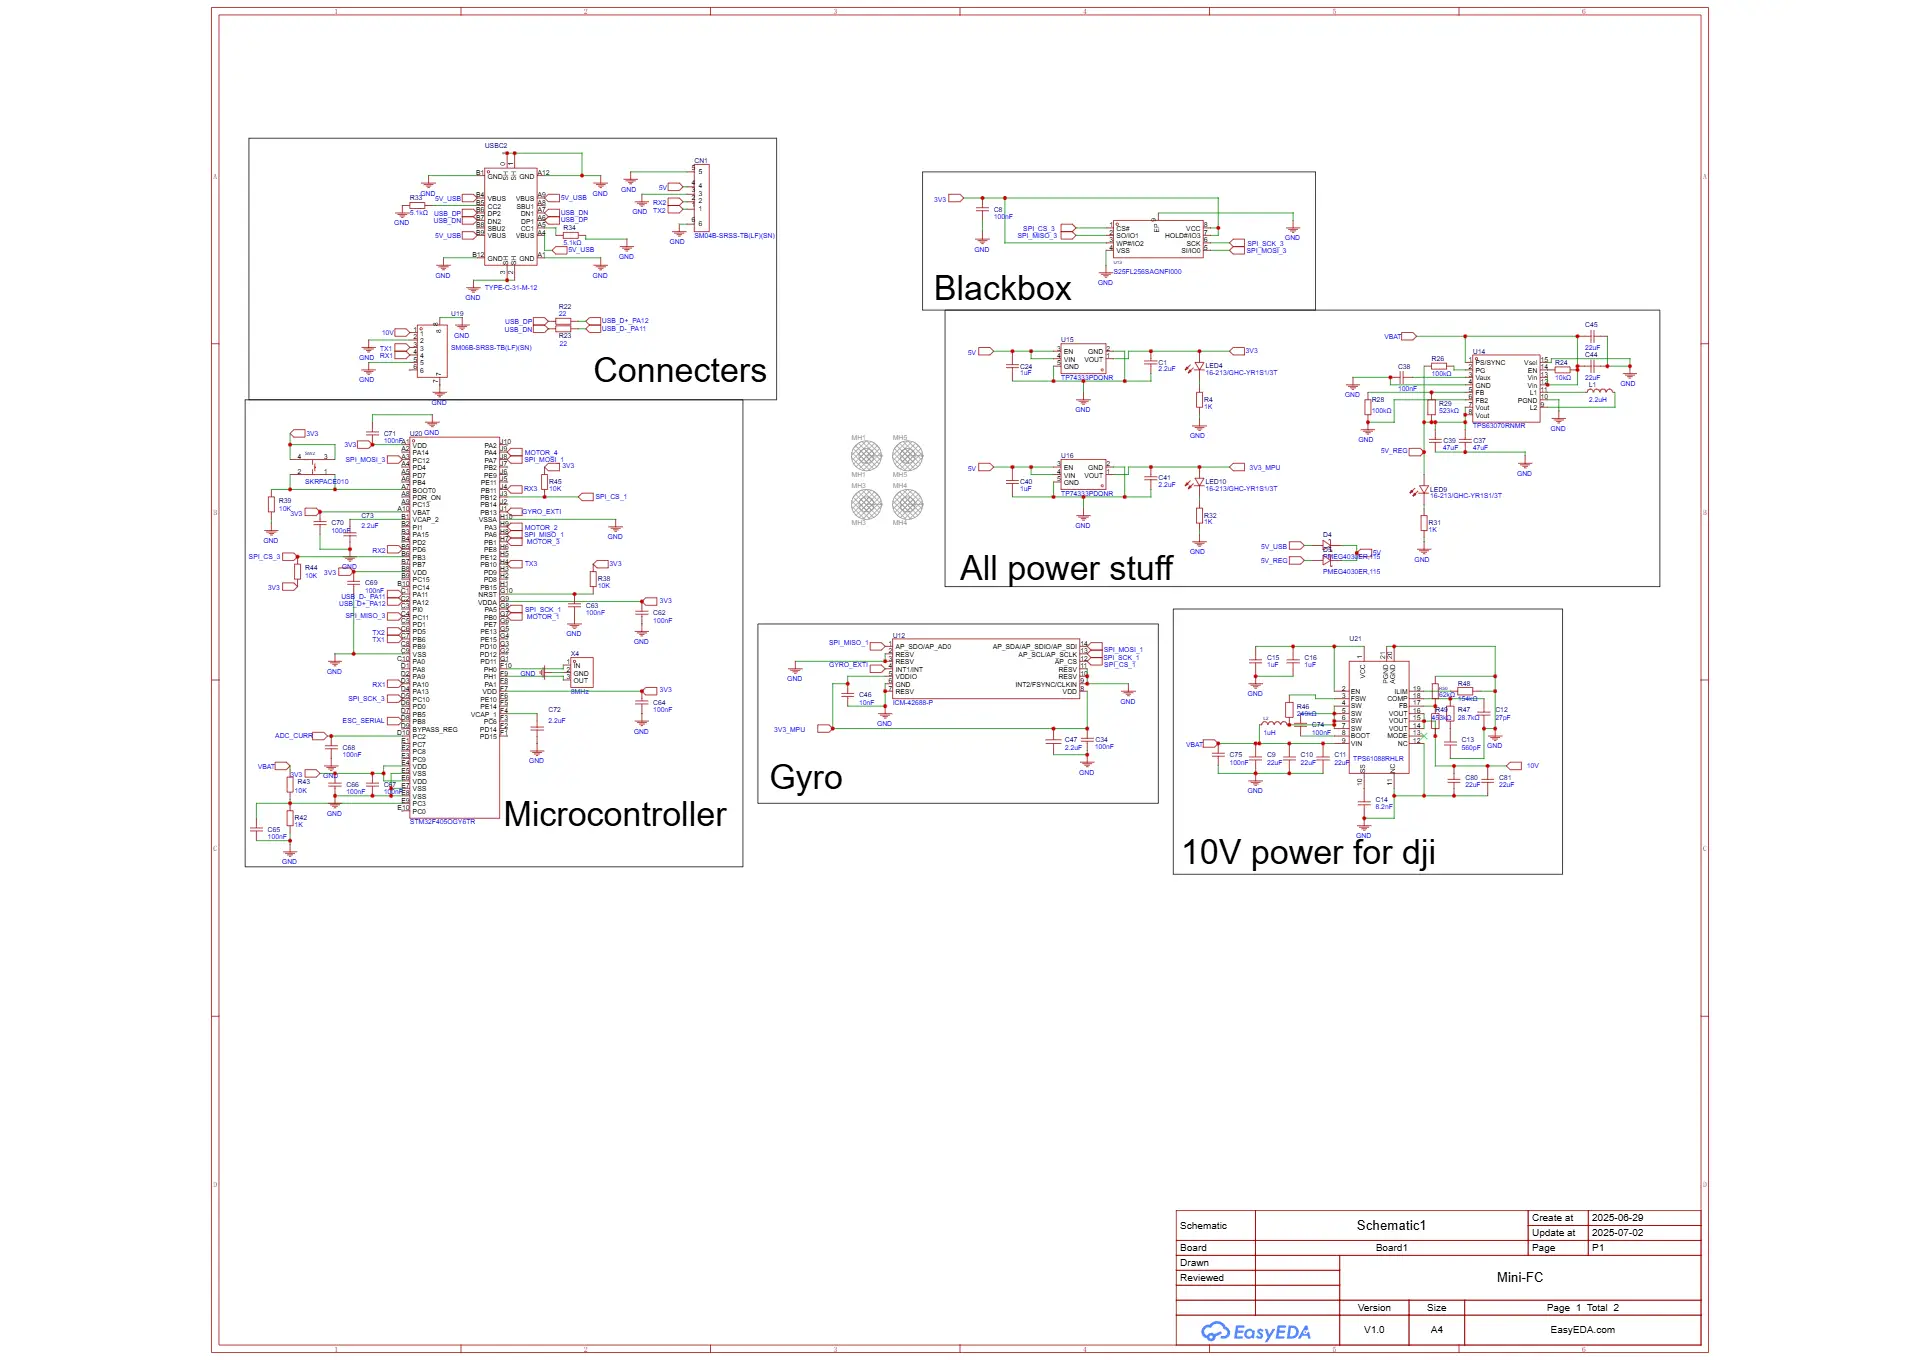Select the R4 1K resistor
The height and width of the screenshot is (1360, 1920).
pyautogui.click(x=1198, y=402)
